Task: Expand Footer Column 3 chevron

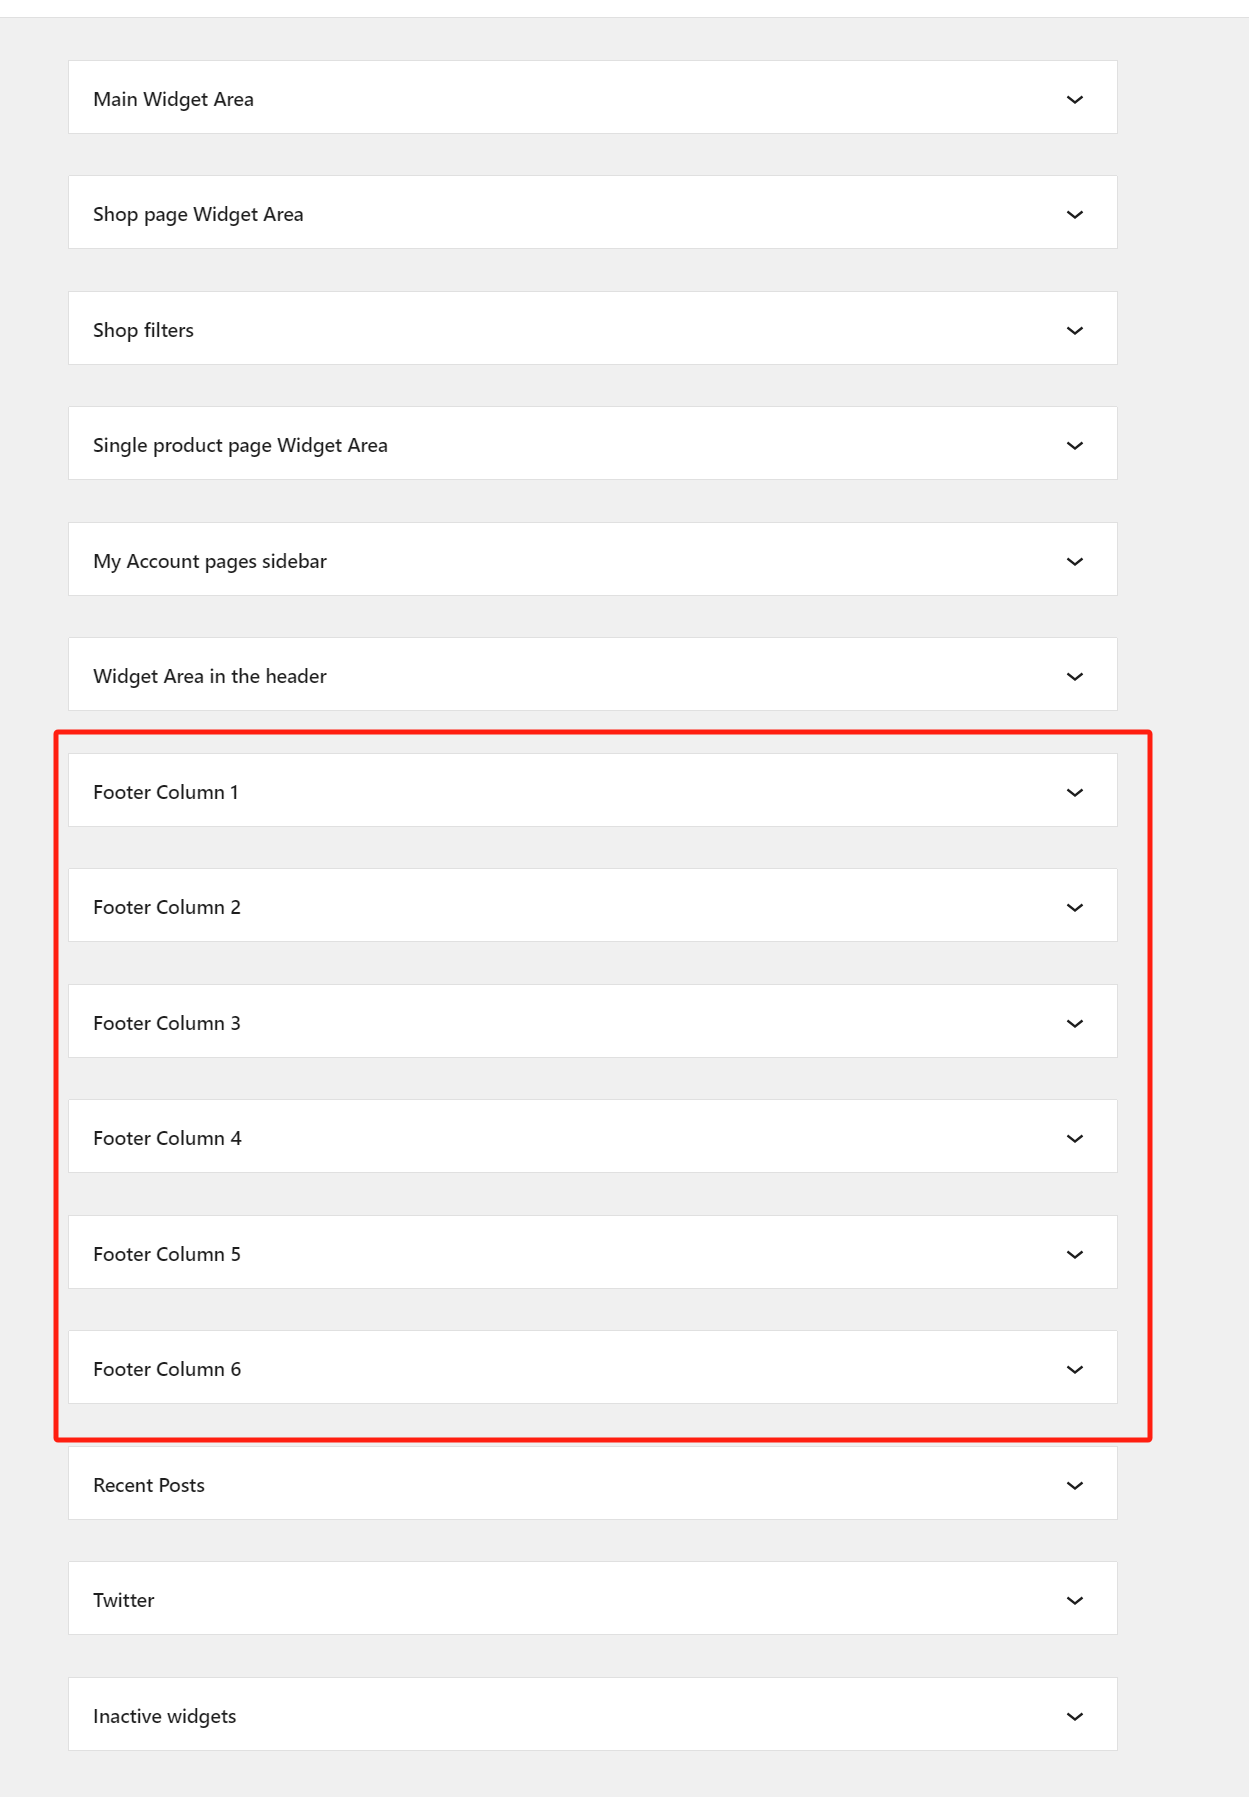Action: tap(1075, 1023)
